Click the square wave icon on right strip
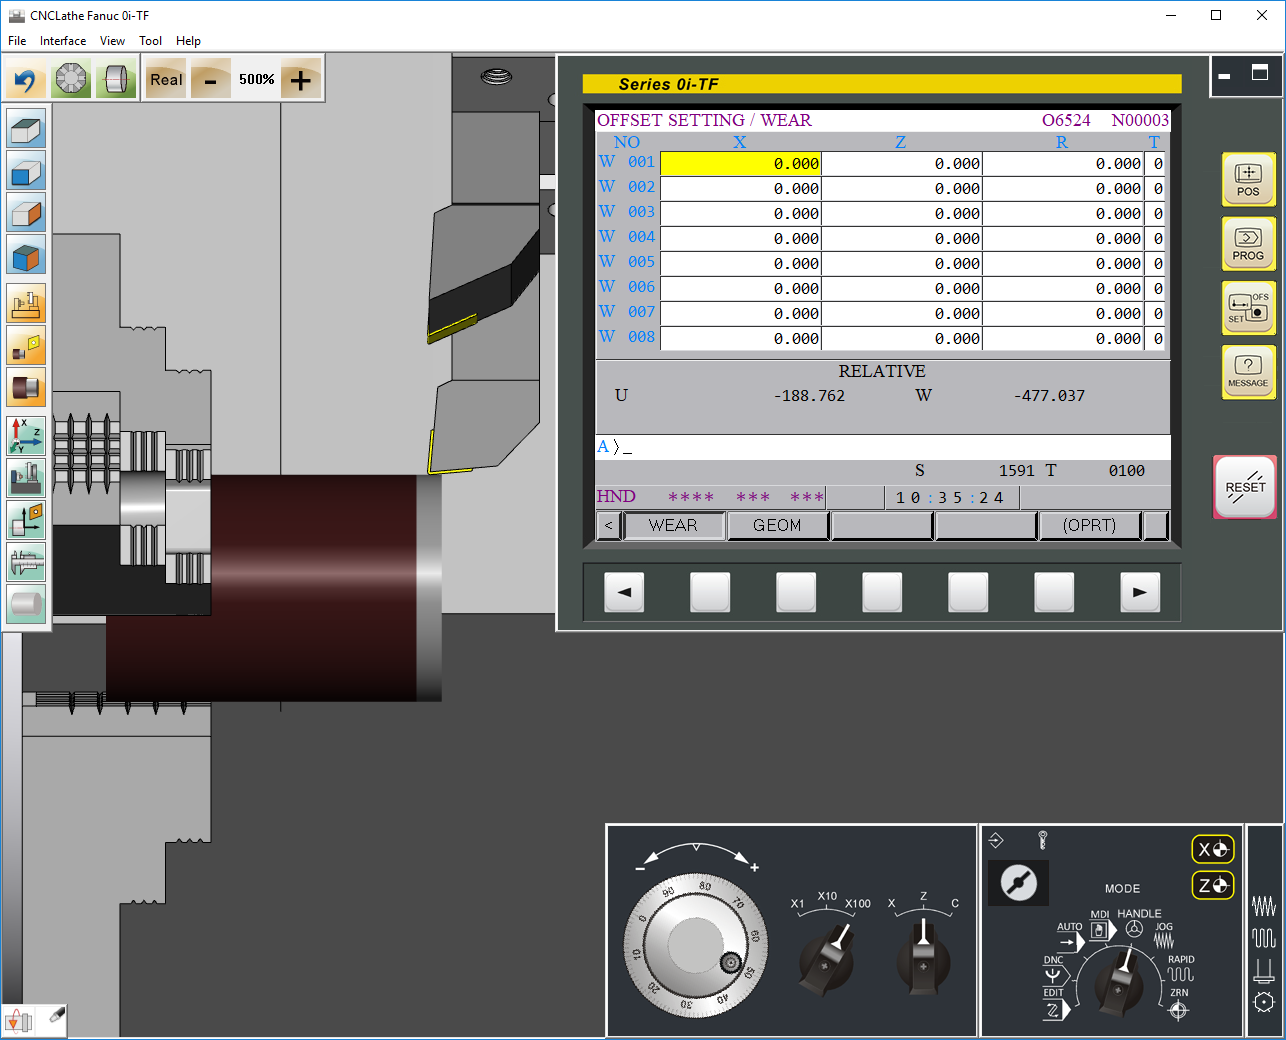1286x1040 pixels. coord(1264,938)
